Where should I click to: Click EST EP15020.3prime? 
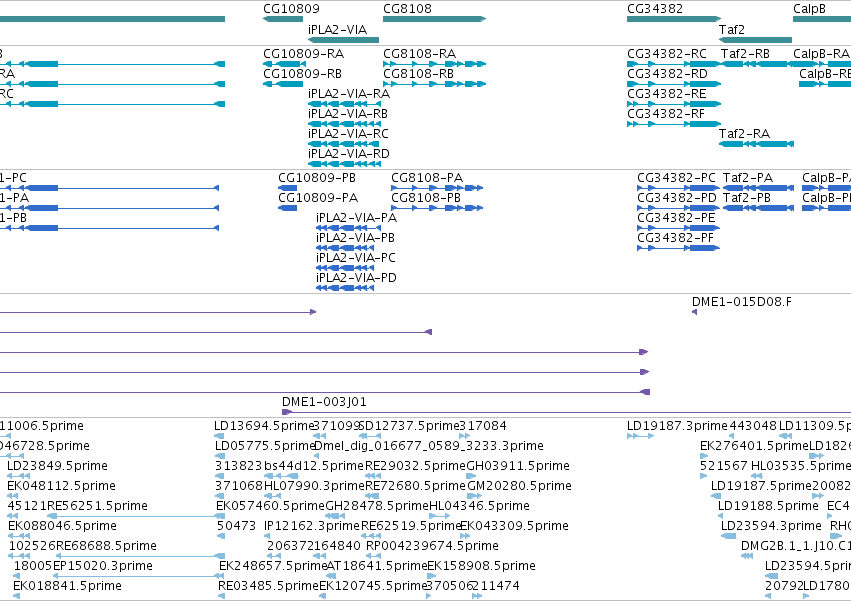click(x=103, y=566)
